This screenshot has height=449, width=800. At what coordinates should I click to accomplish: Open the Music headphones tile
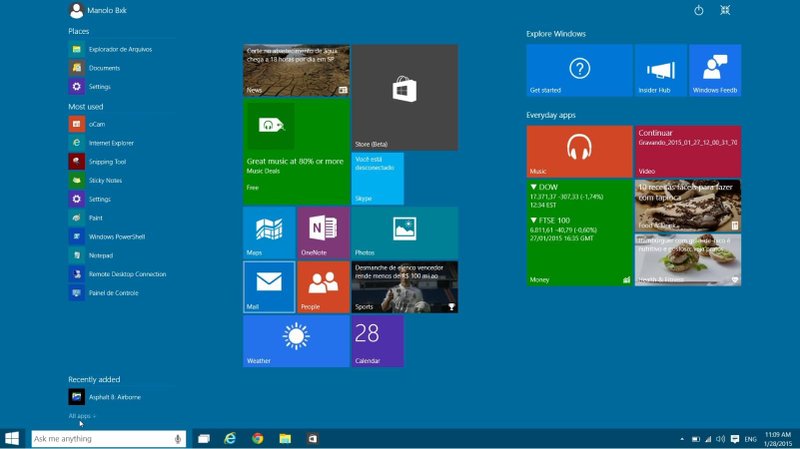[580, 152]
